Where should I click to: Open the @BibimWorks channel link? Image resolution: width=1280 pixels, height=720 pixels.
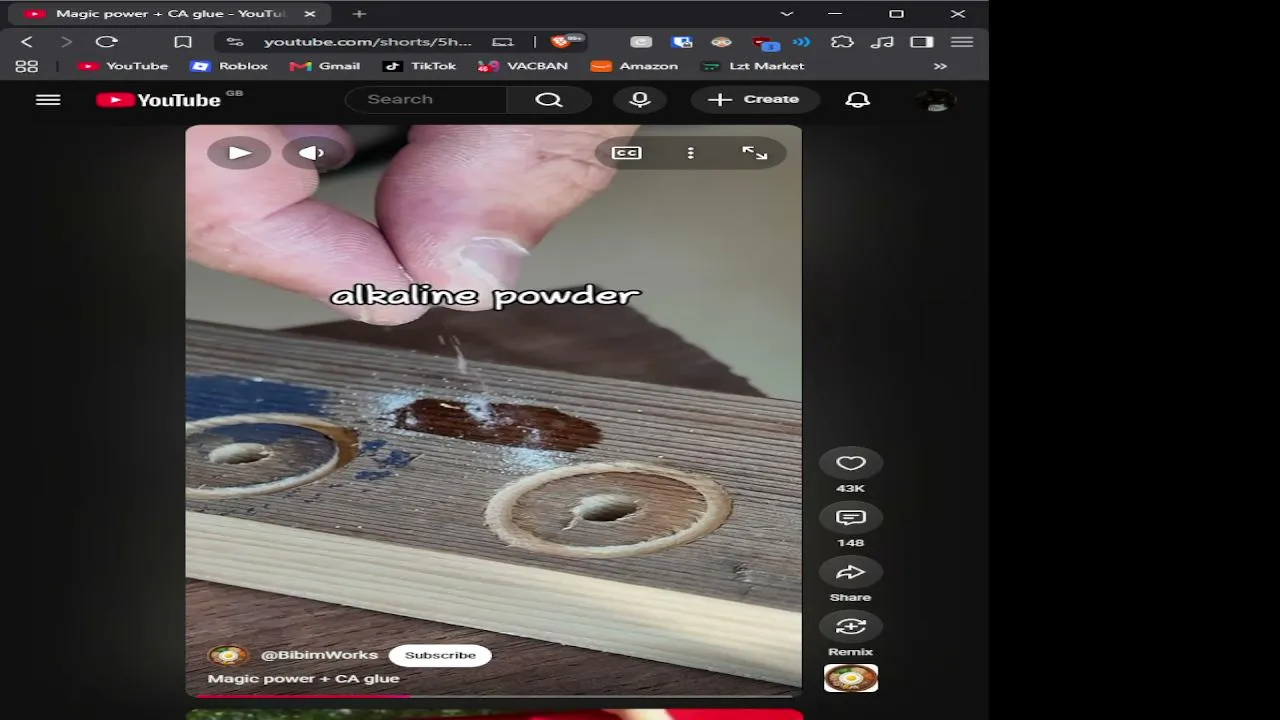tap(319, 655)
